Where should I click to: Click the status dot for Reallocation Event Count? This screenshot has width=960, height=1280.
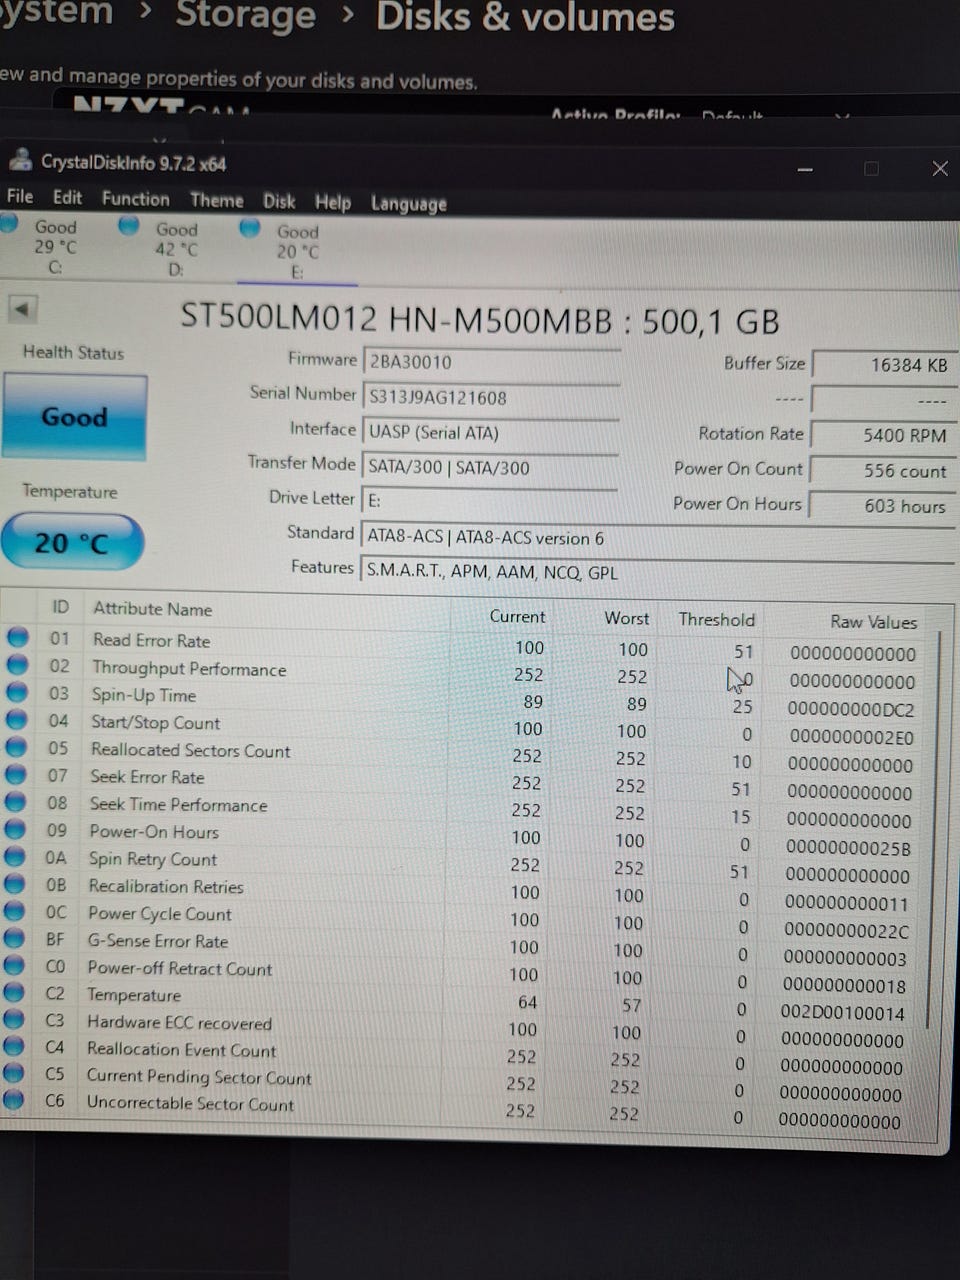pyautogui.click(x=13, y=1046)
